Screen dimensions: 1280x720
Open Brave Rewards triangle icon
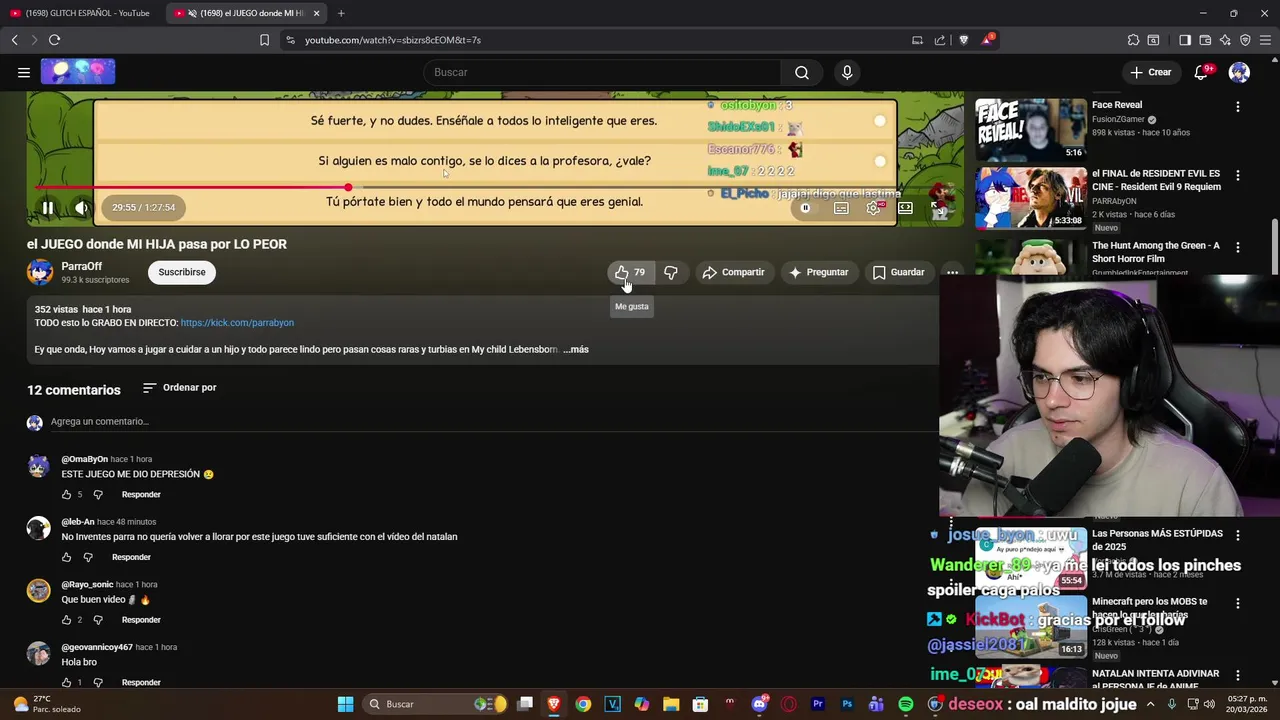[x=988, y=40]
